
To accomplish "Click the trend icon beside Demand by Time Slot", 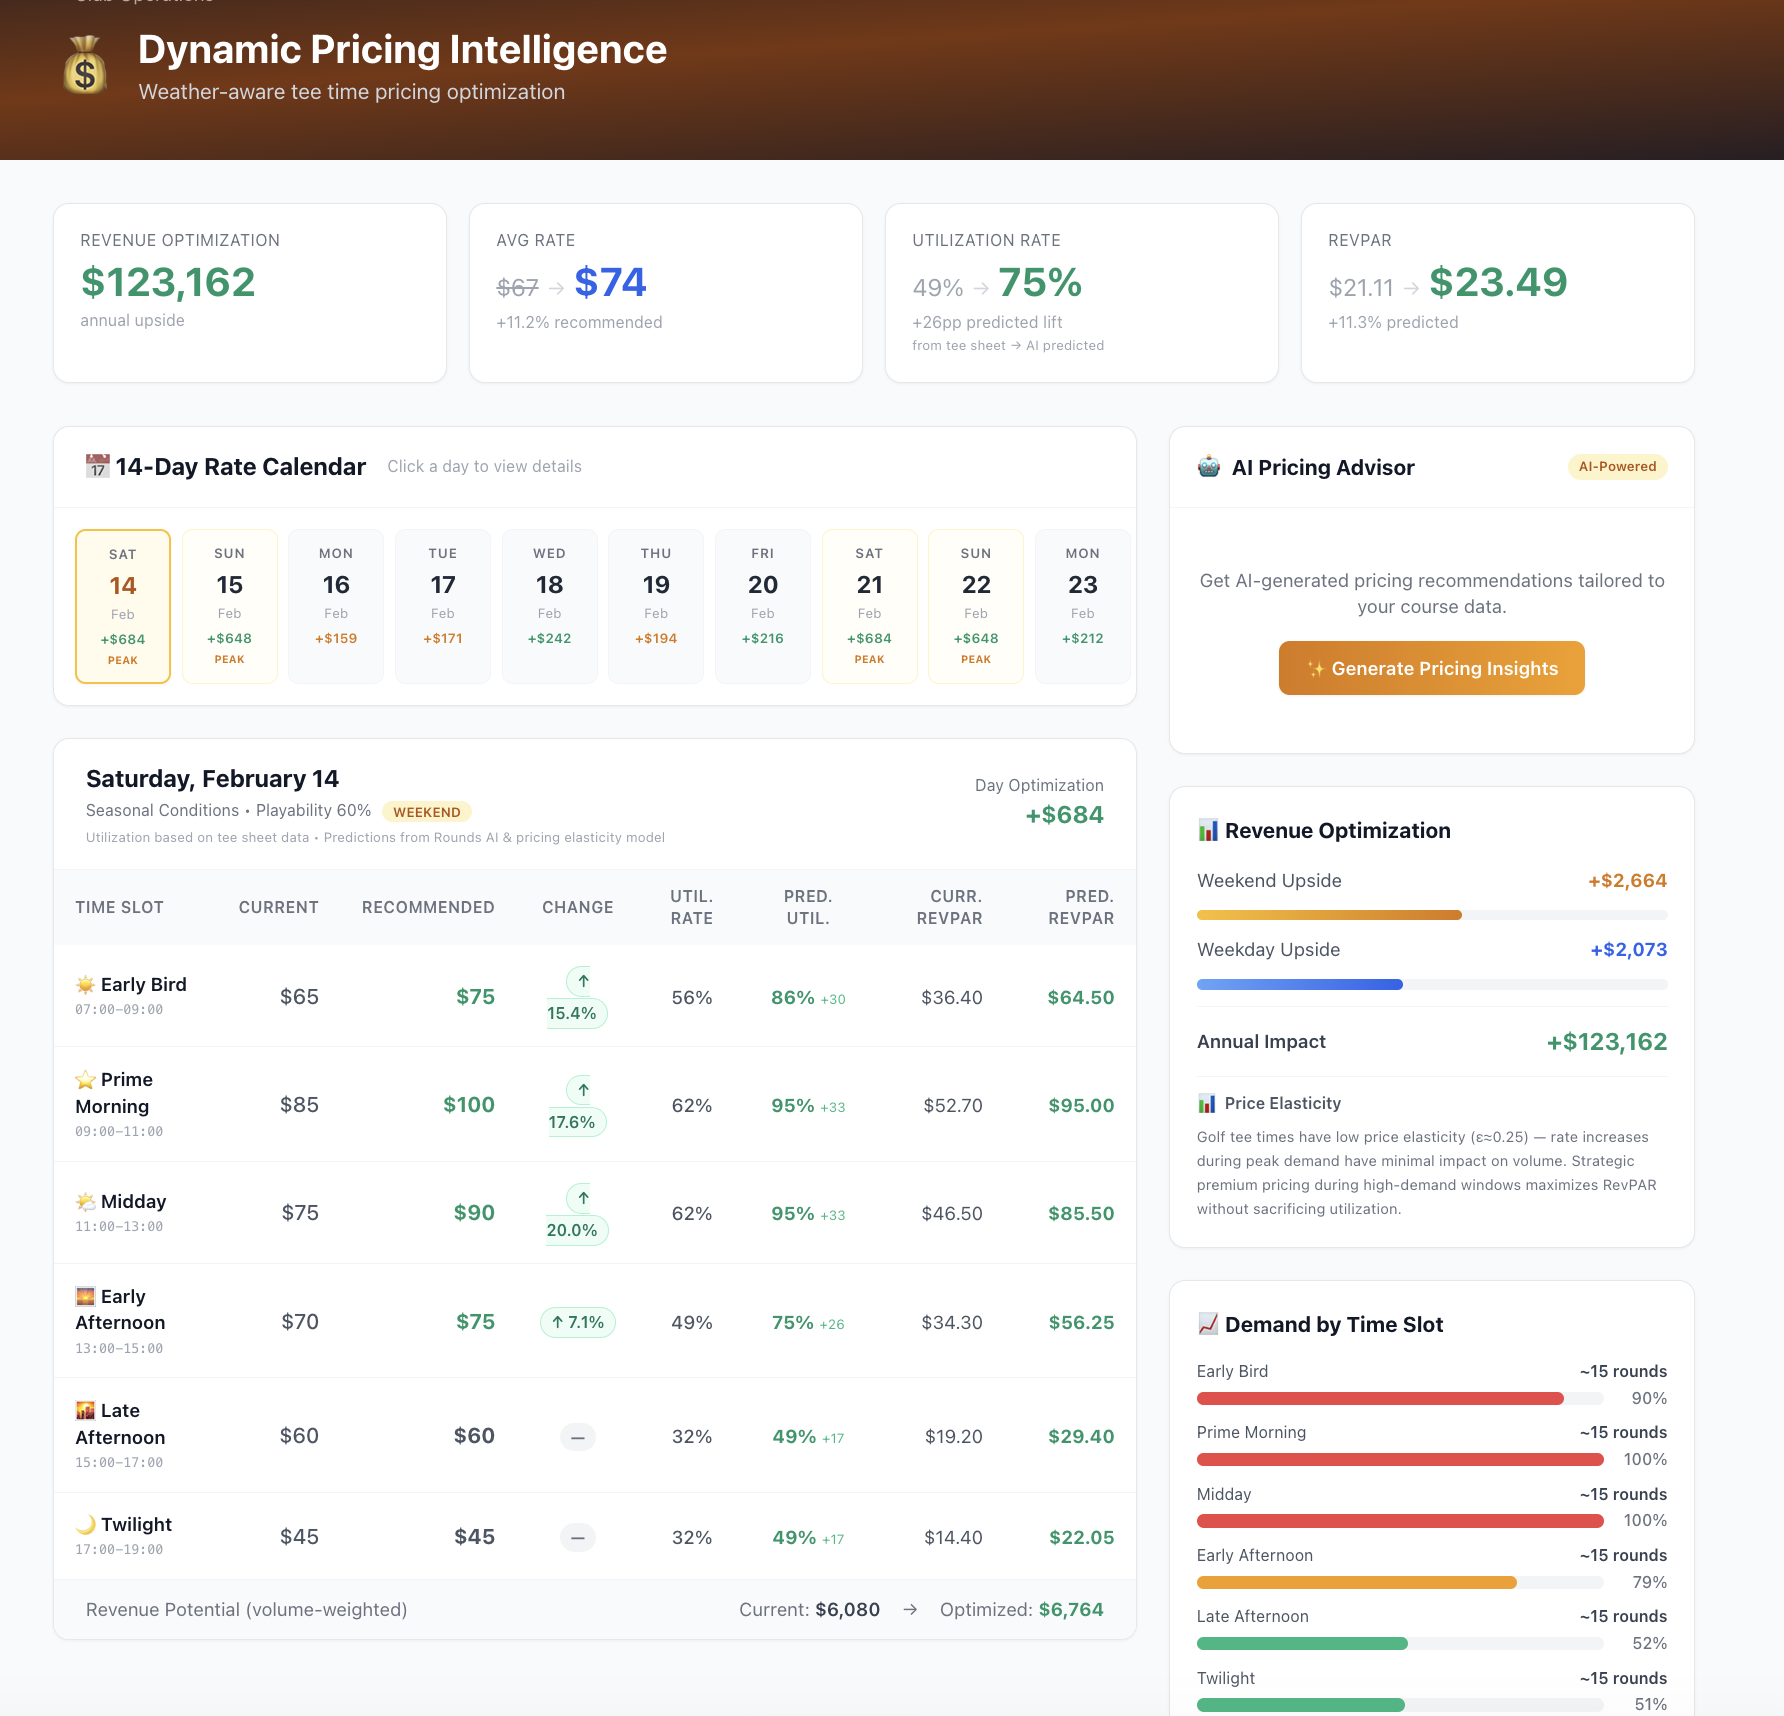I will pyautogui.click(x=1209, y=1324).
